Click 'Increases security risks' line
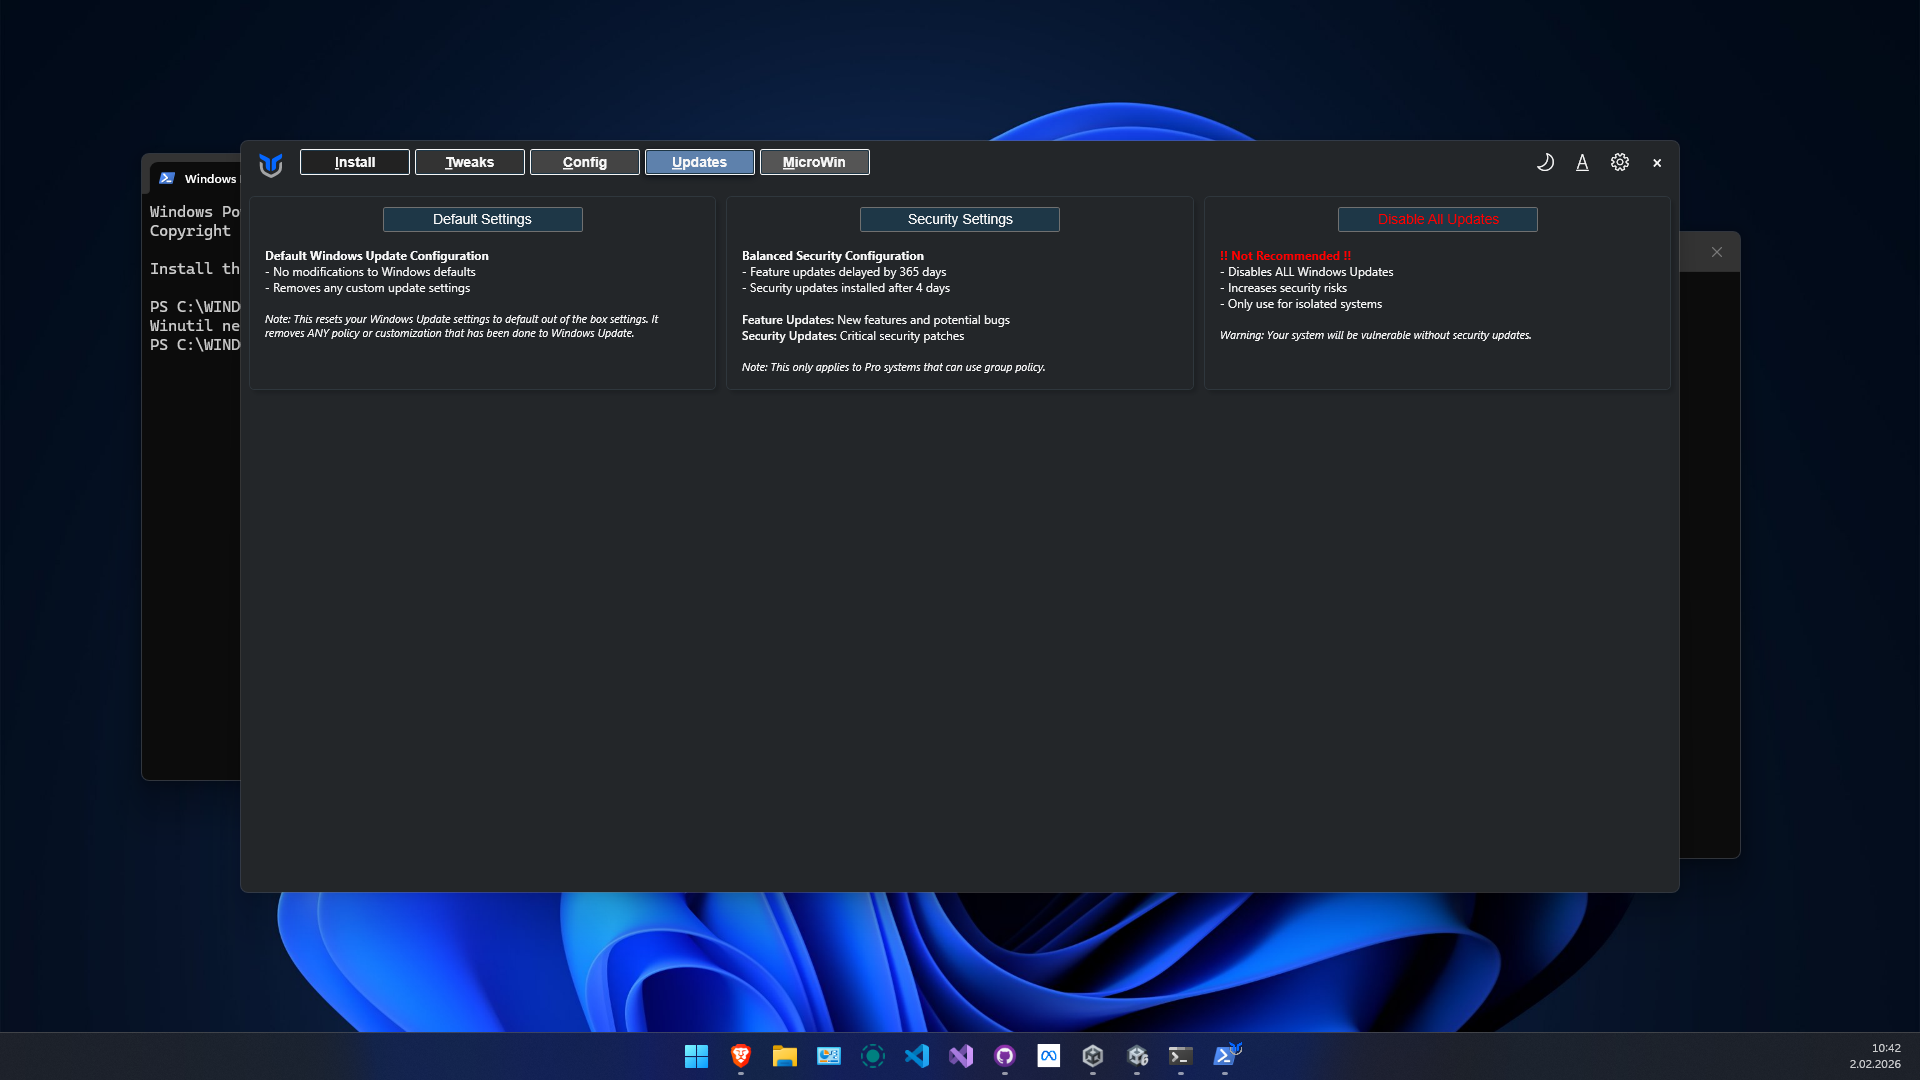The width and height of the screenshot is (1920, 1080). pos(1283,288)
